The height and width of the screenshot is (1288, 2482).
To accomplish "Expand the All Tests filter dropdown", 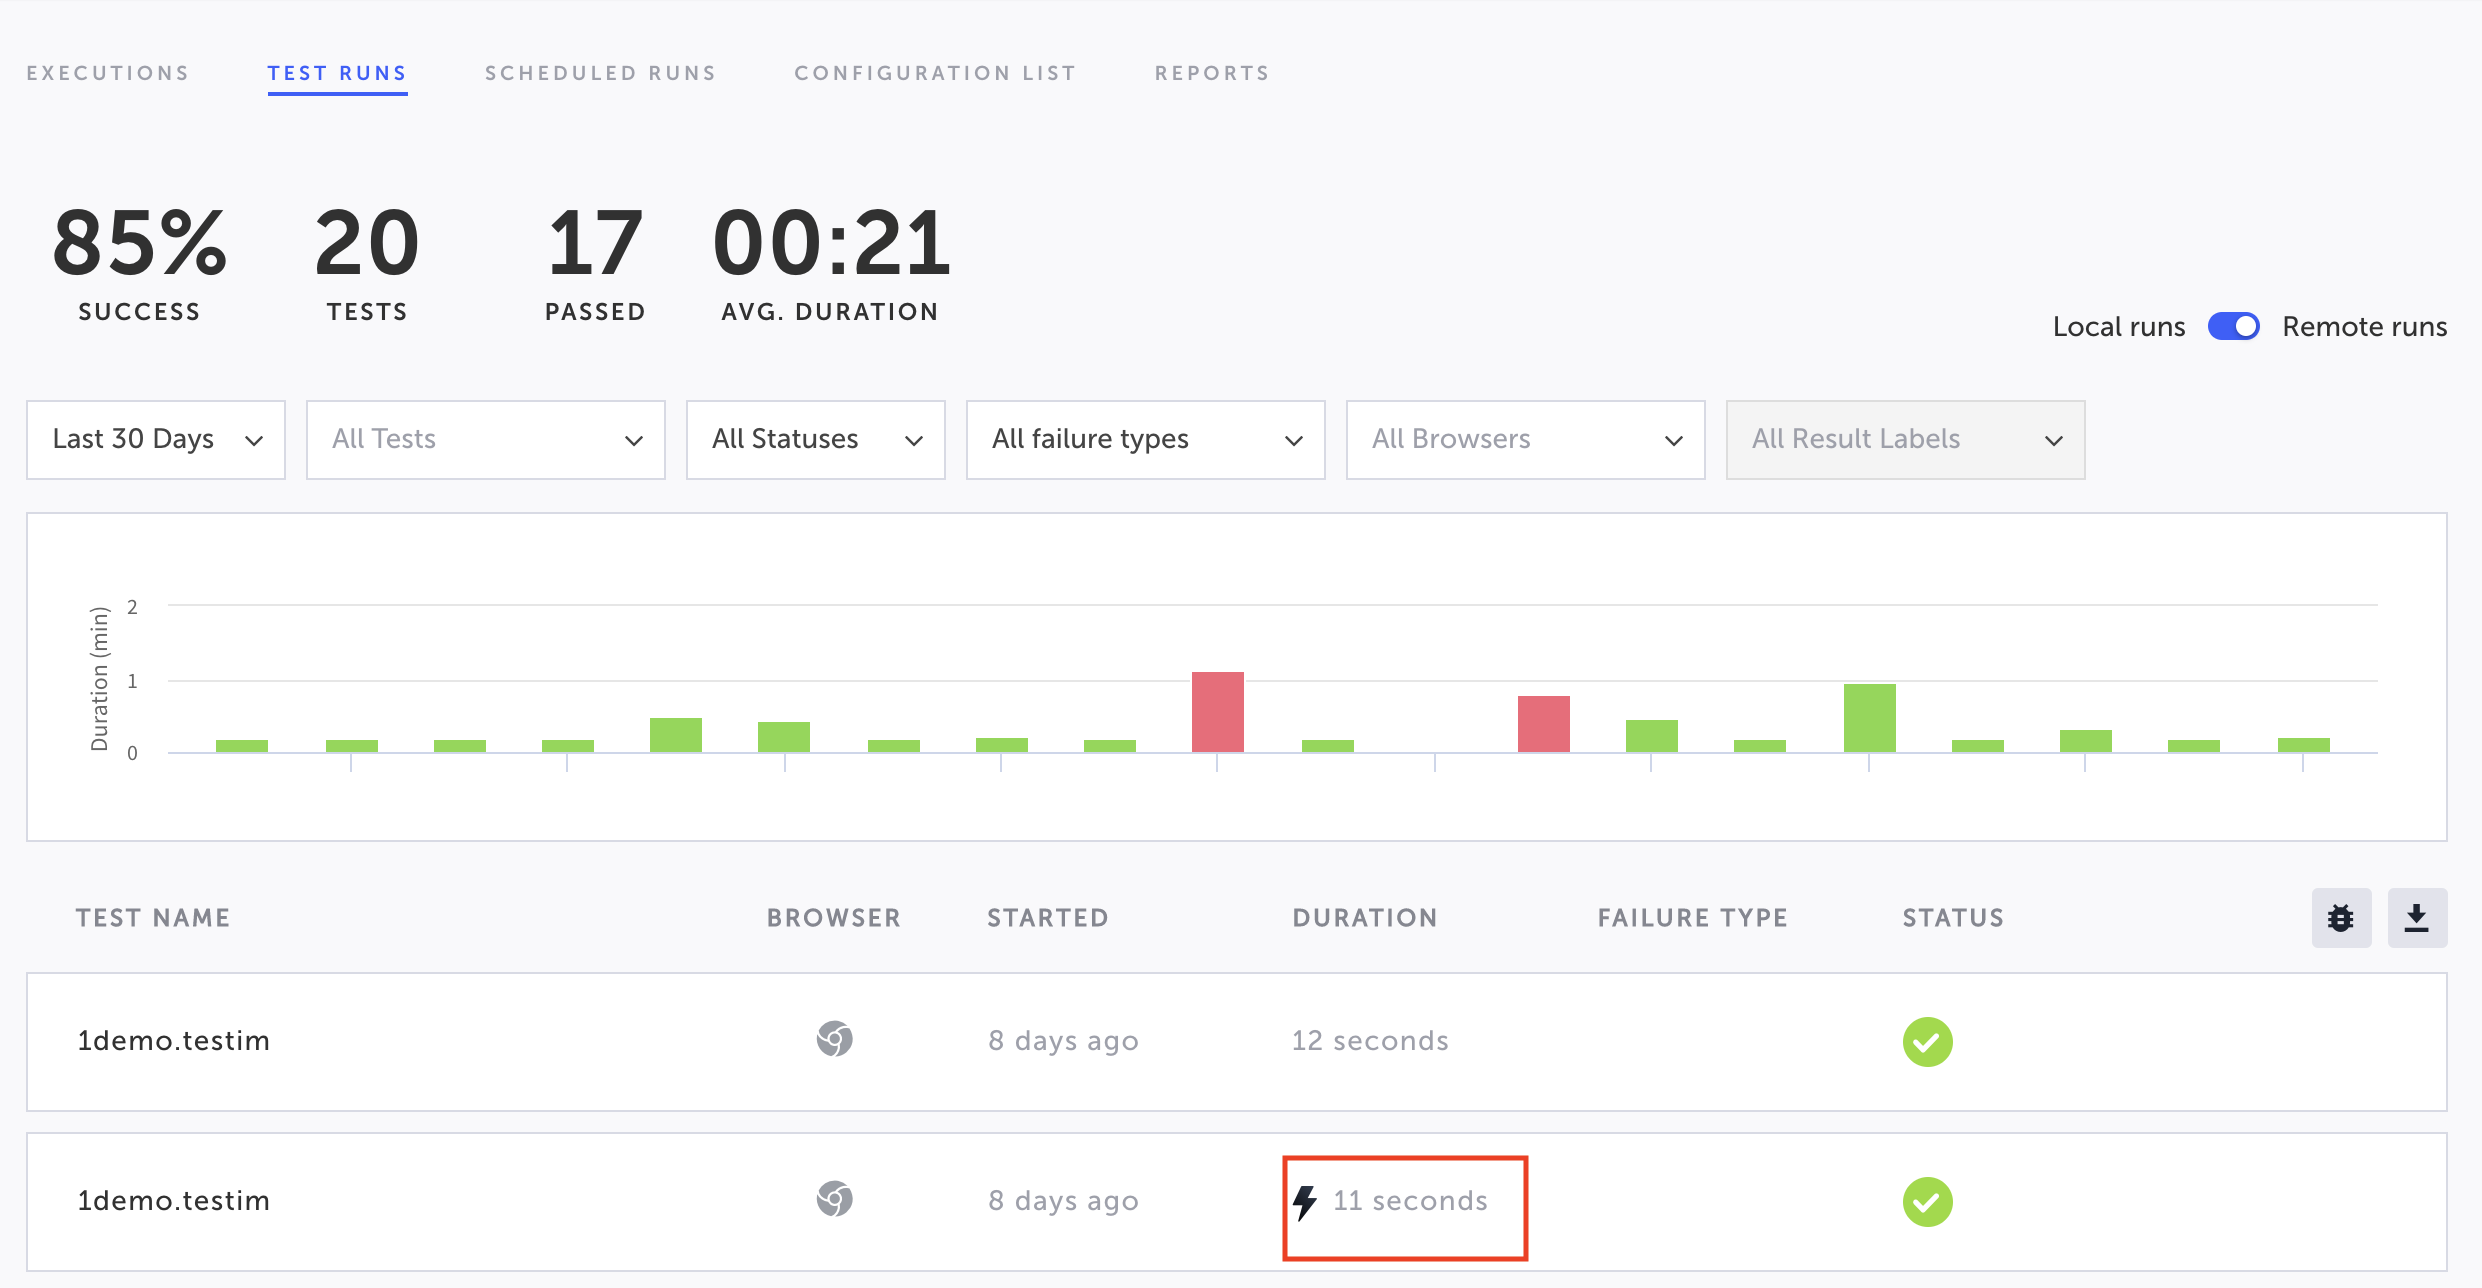I will [x=485, y=440].
